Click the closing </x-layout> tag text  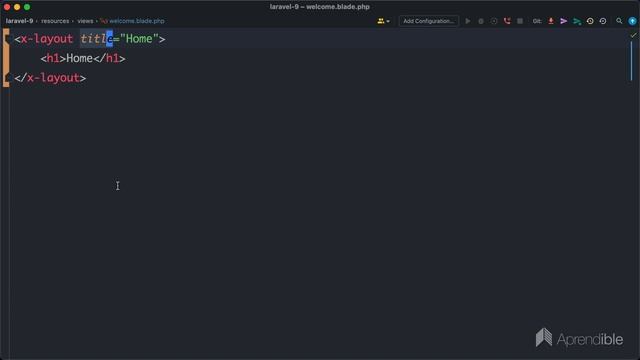tap(50, 78)
